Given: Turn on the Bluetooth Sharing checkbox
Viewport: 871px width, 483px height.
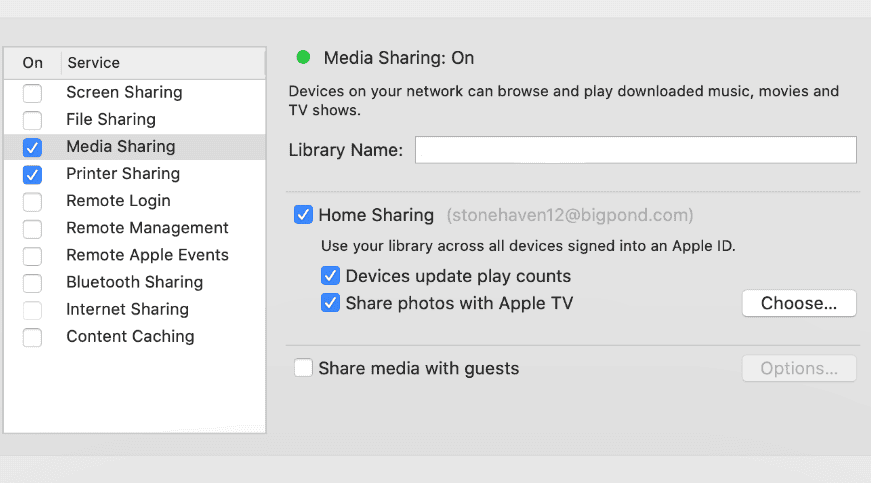Looking at the screenshot, I should click(x=33, y=283).
